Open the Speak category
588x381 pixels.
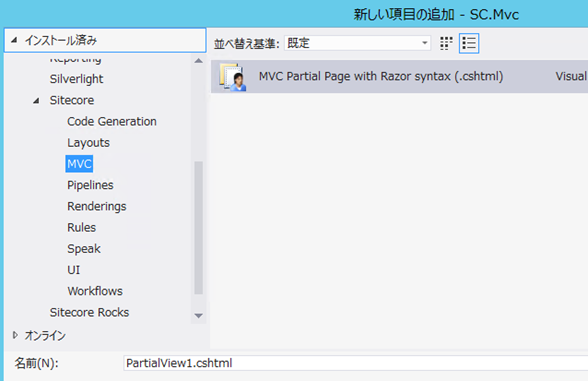(84, 249)
